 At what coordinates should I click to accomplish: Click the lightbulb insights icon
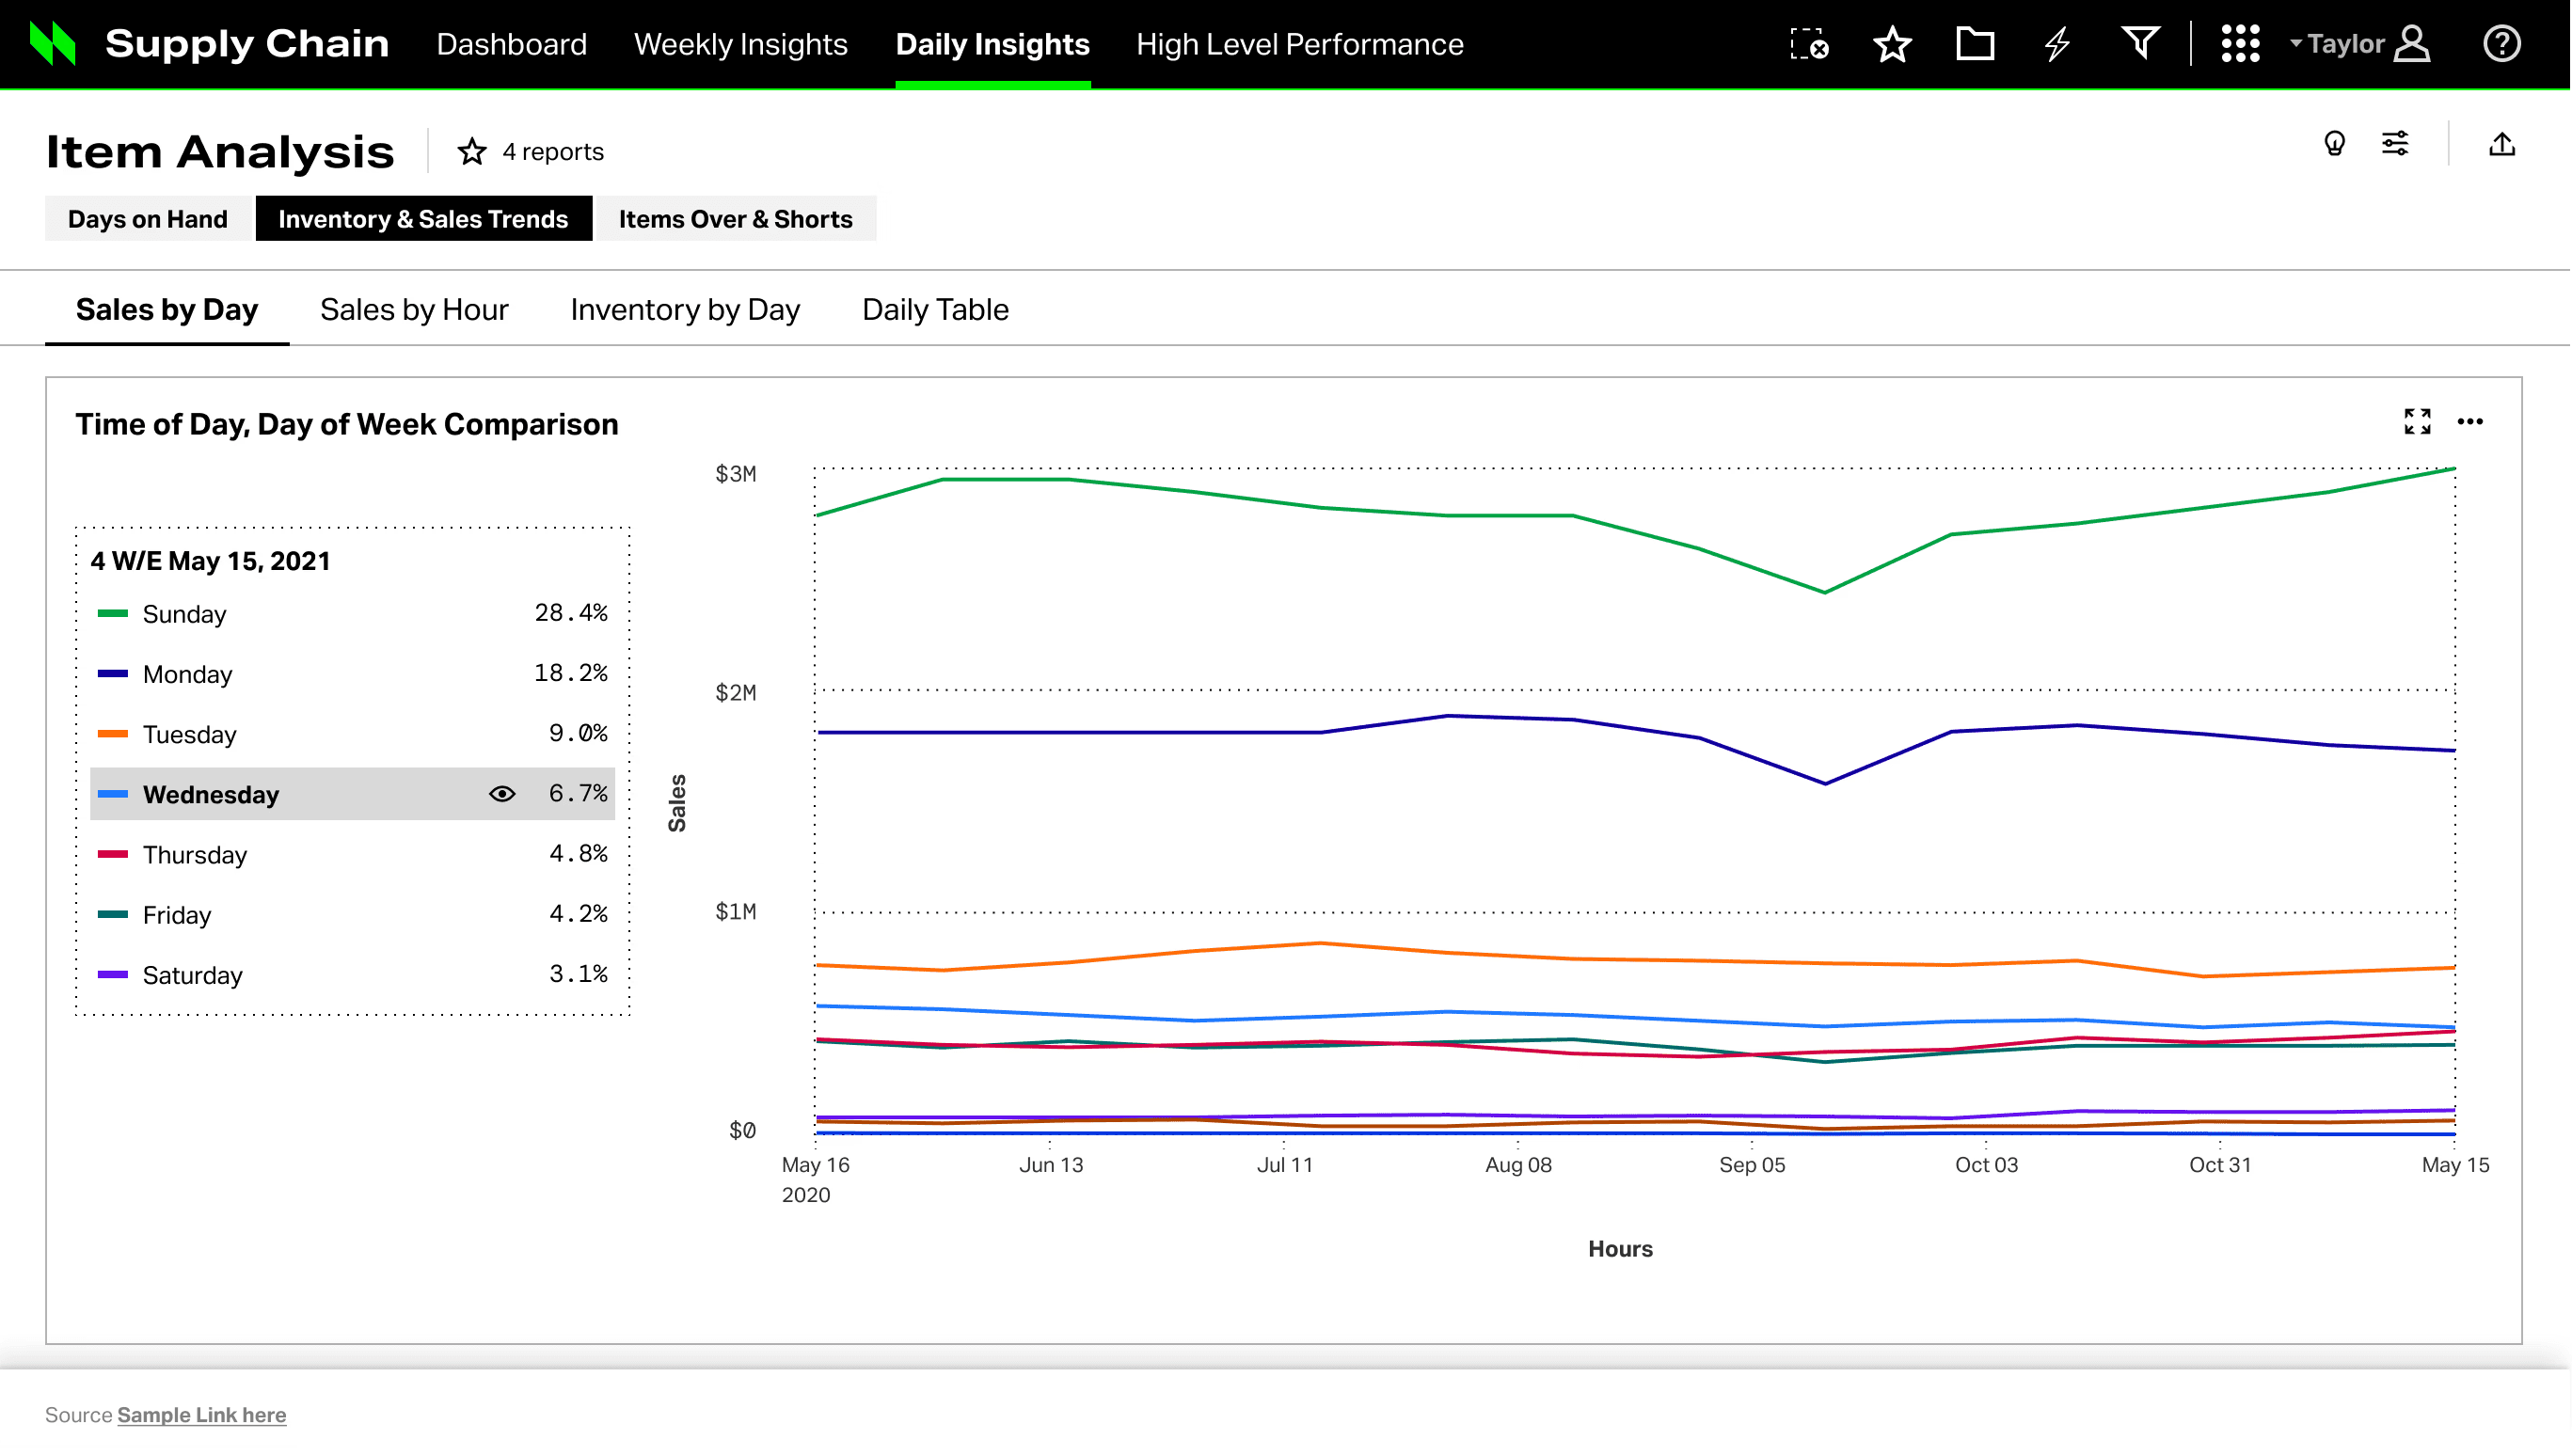pos(2334,144)
